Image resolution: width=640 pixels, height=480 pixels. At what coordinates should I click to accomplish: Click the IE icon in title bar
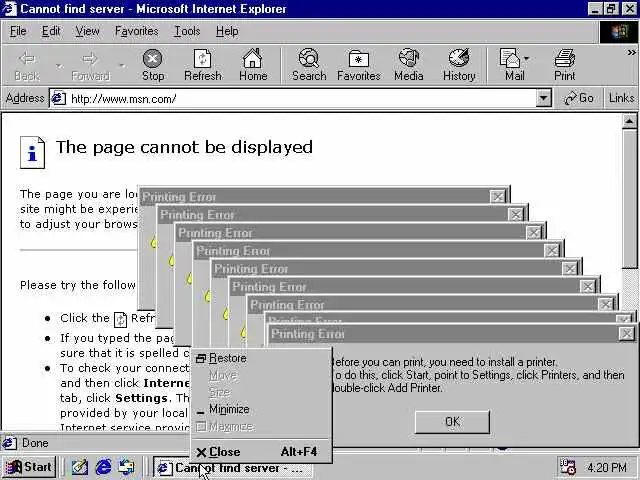tap(9, 9)
